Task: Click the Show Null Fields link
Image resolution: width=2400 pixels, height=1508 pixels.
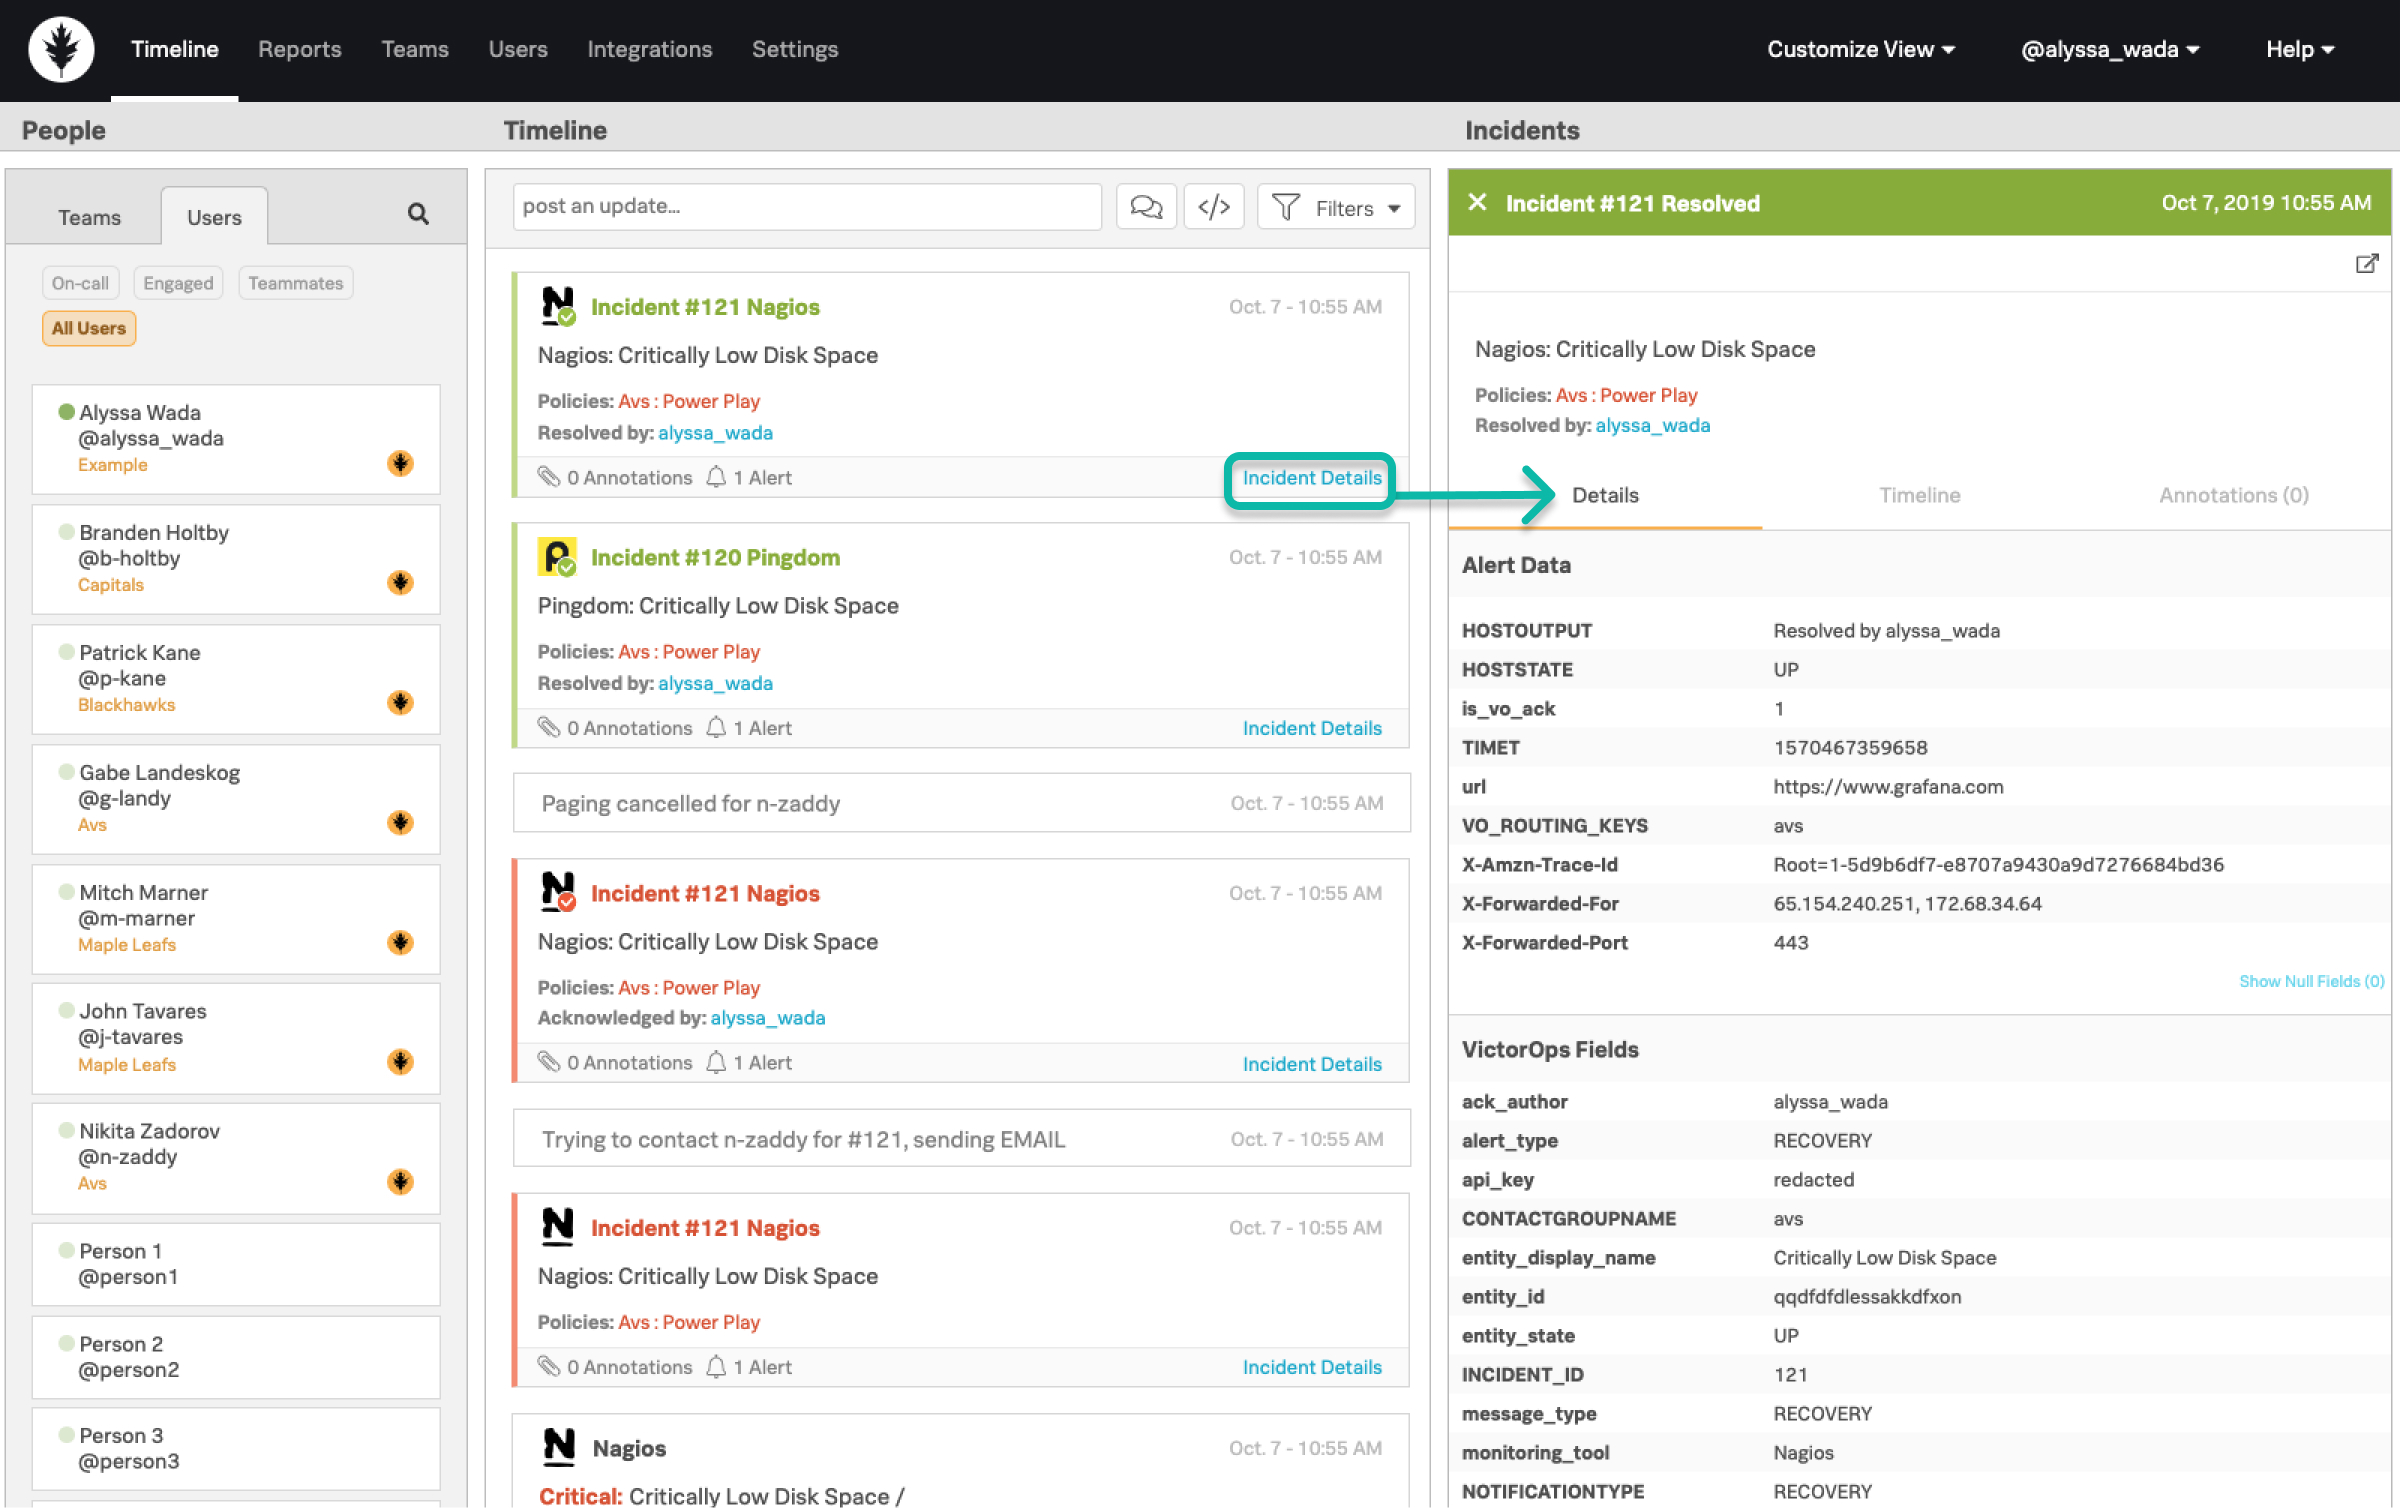Action: (2311, 981)
